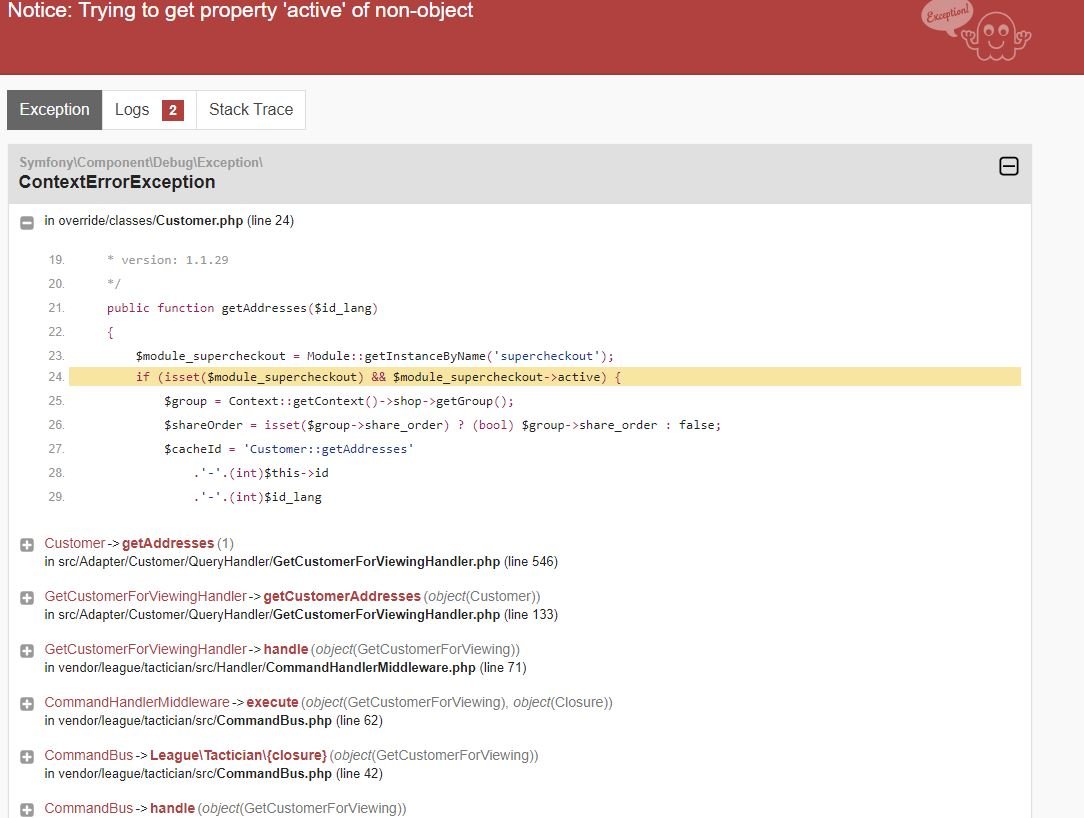Screen dimensions: 1084x818
Task: Click code line 25 with $group
Action: click(x=339, y=401)
